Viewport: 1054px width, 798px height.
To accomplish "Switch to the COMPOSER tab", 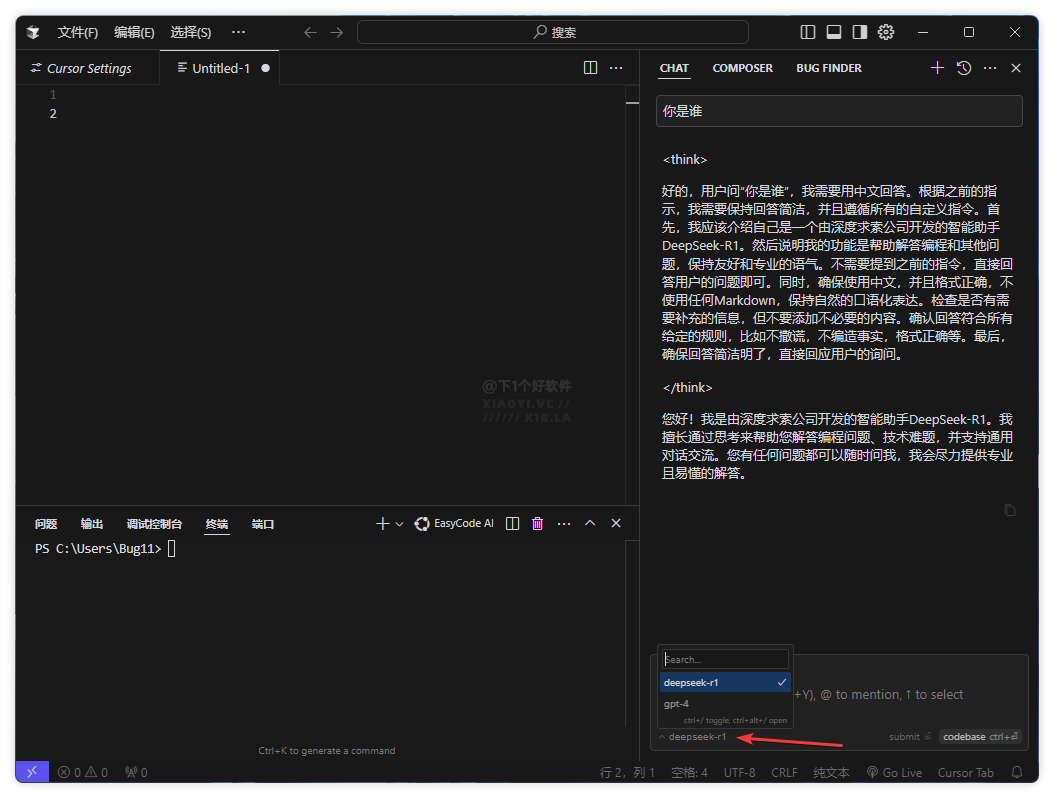I will point(742,68).
